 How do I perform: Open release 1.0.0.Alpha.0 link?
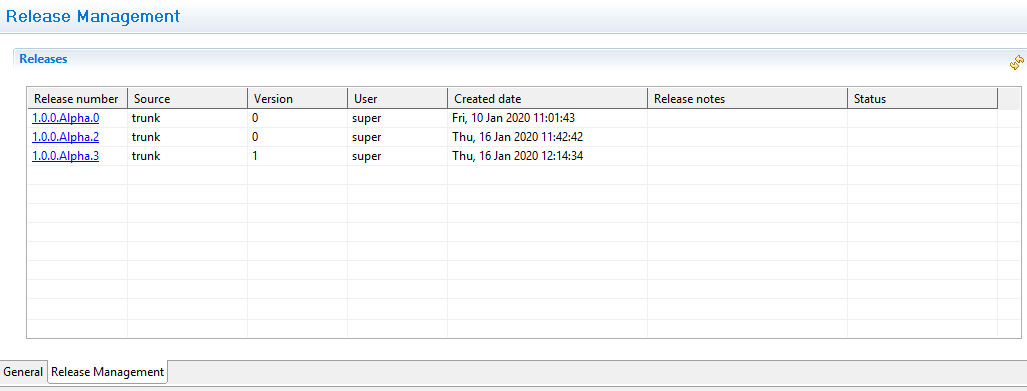point(65,118)
